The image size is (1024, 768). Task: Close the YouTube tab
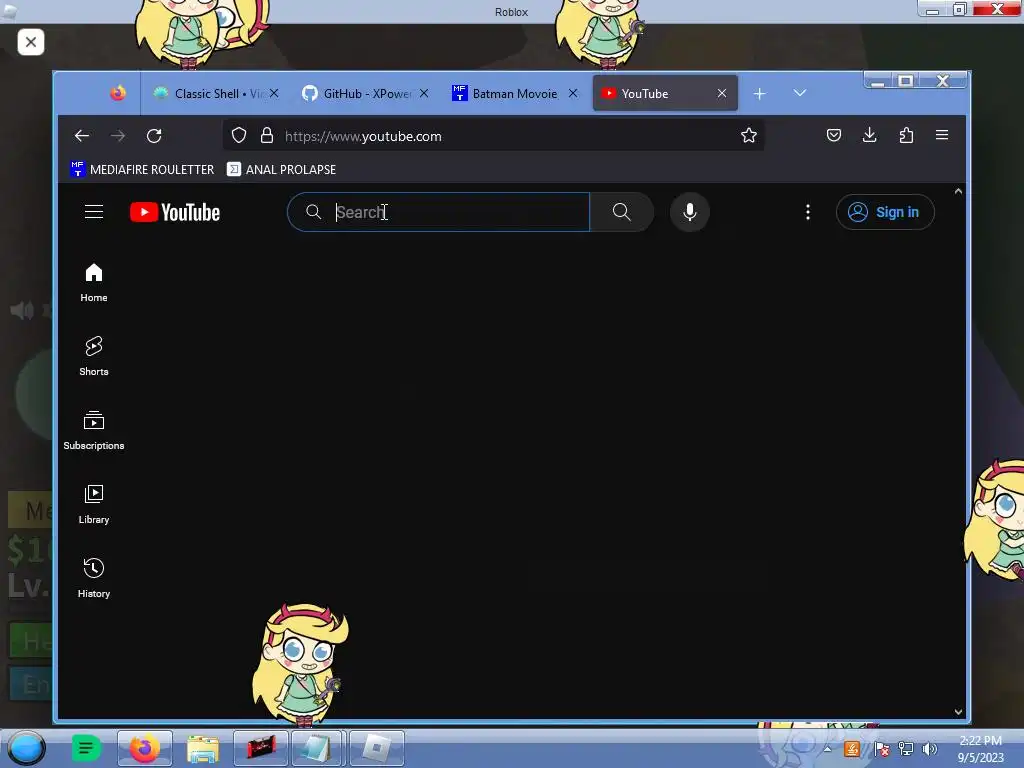tap(722, 93)
